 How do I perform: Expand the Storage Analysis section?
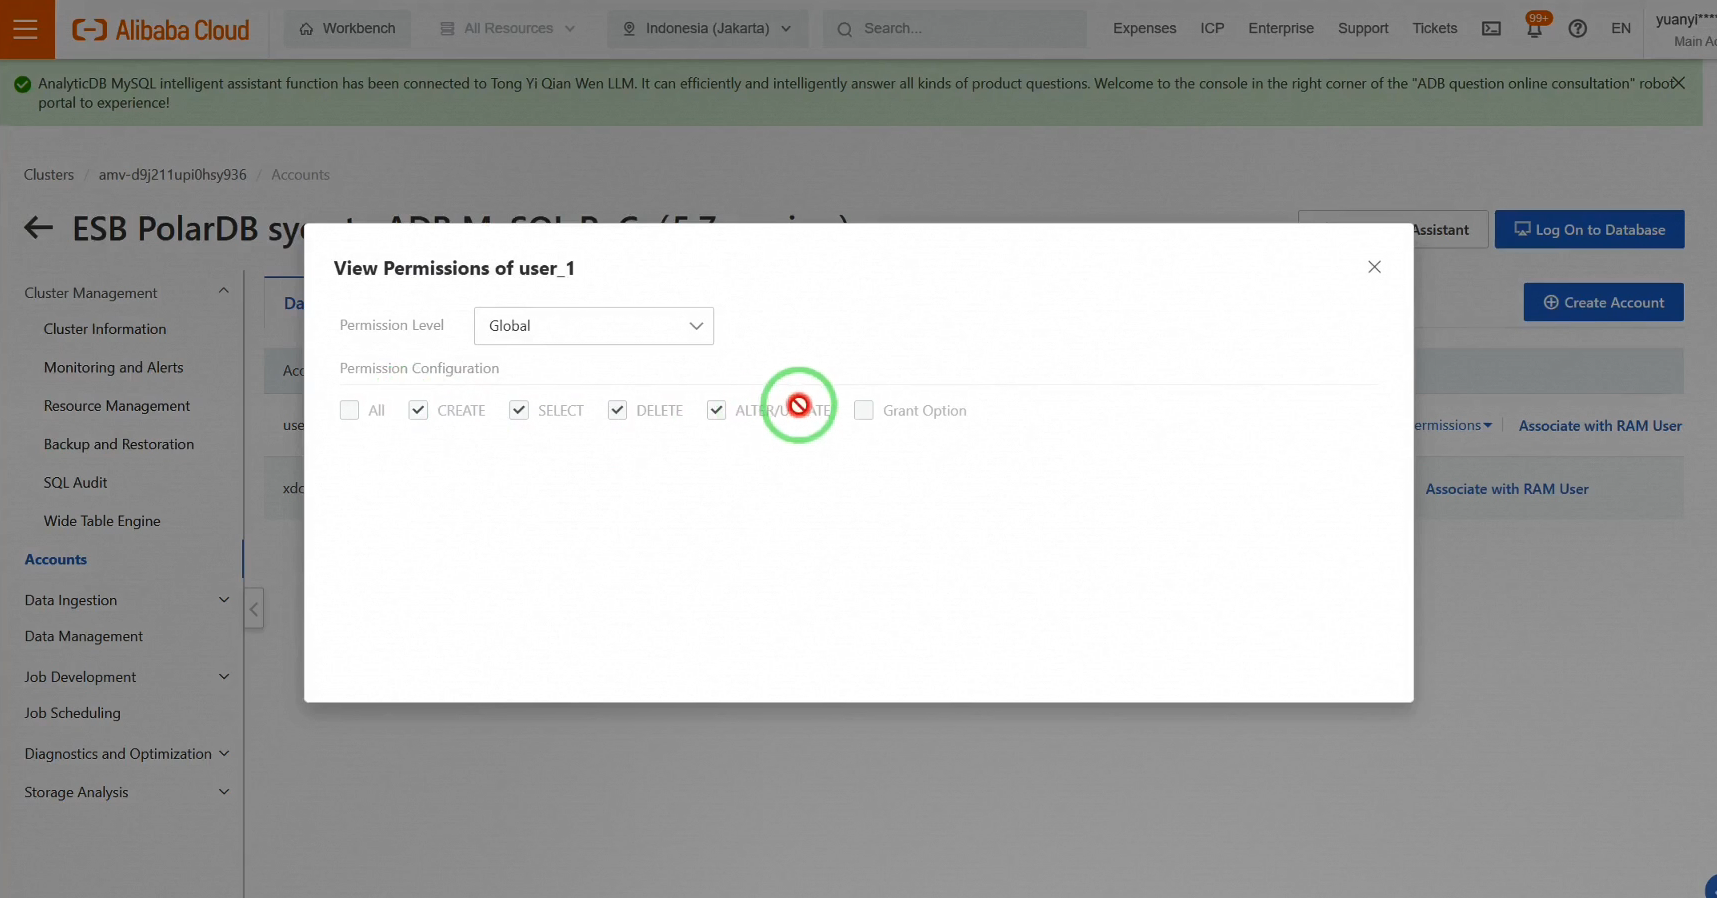224,792
